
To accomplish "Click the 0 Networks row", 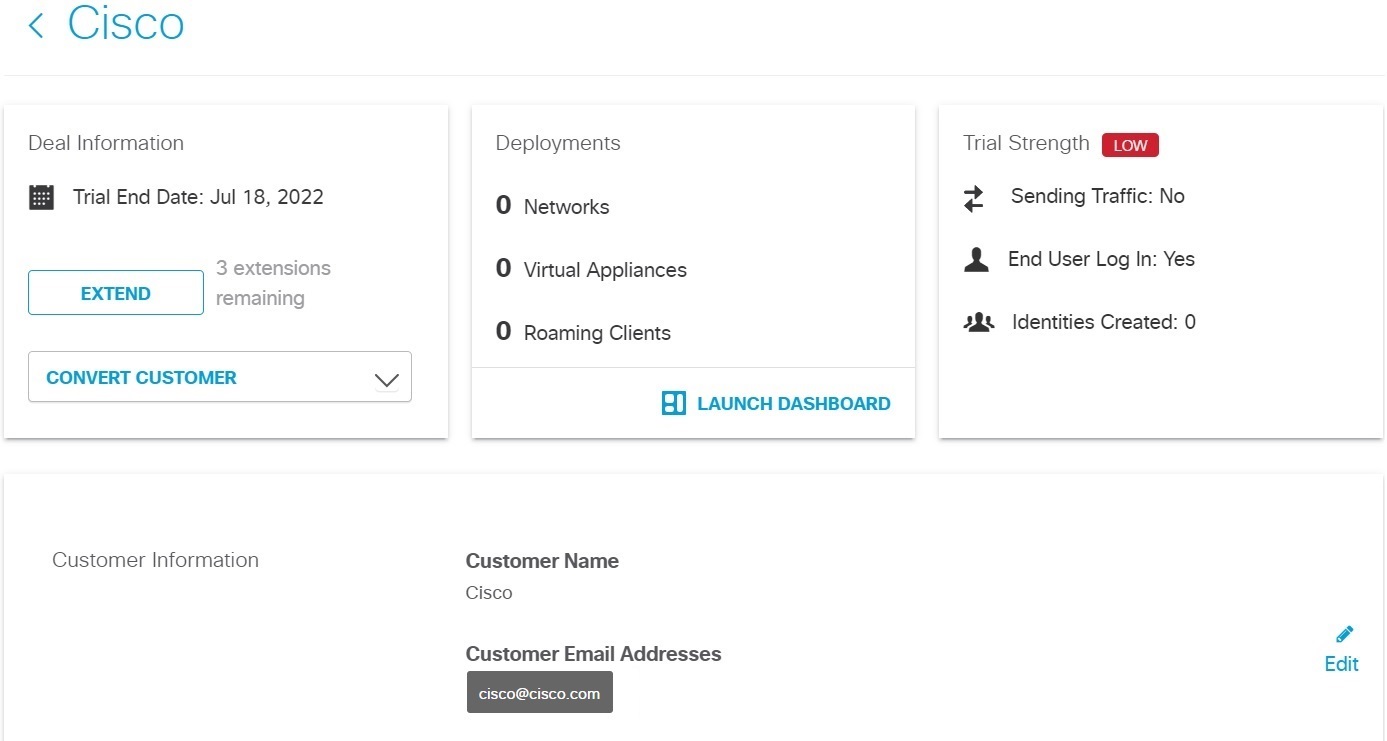I will pyautogui.click(x=553, y=206).
